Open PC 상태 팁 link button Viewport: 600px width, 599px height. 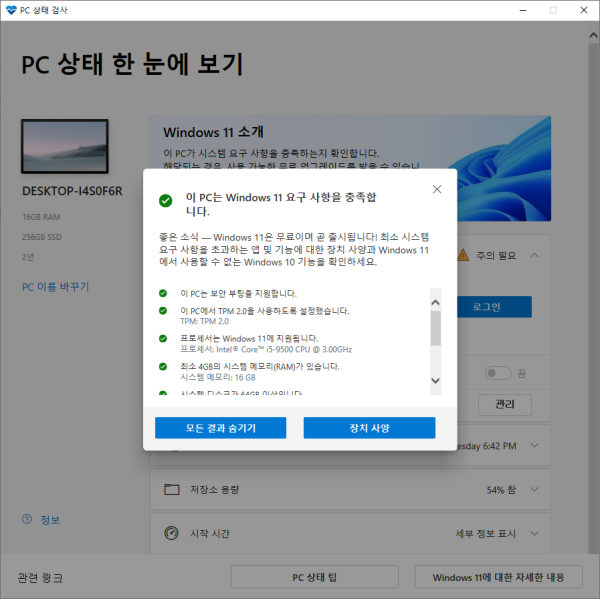315,577
